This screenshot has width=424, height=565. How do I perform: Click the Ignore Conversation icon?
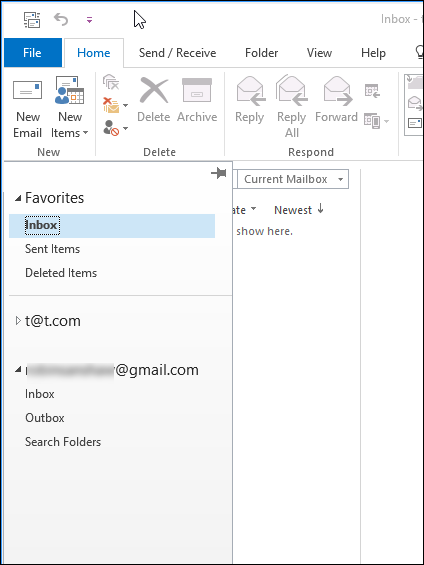(111, 82)
